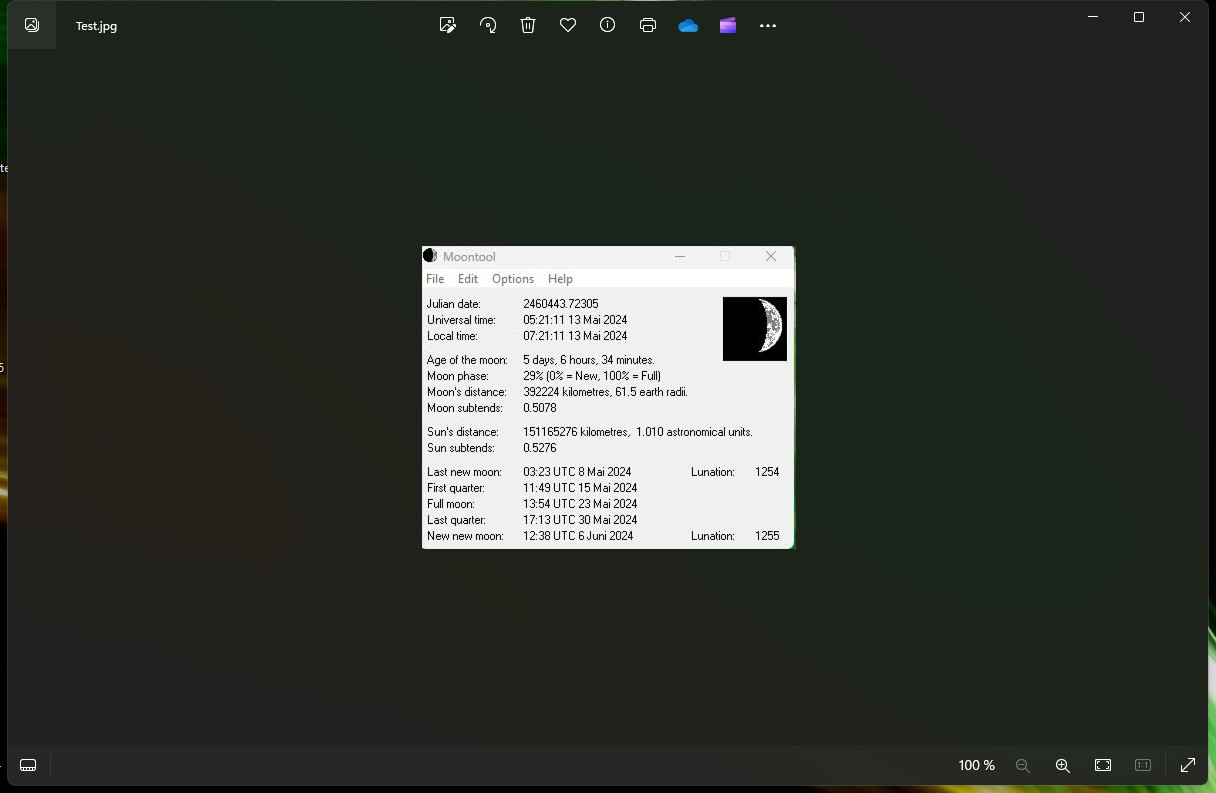Image resolution: width=1216 pixels, height=793 pixels.
Task: Click the OneDrive cloud icon
Action: pos(688,26)
